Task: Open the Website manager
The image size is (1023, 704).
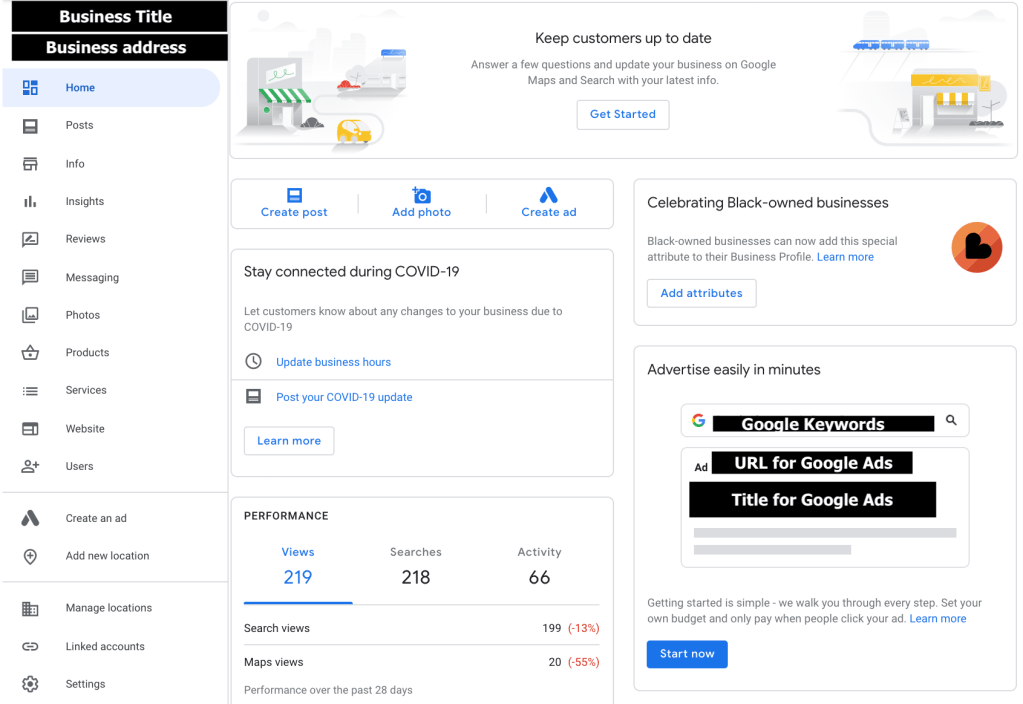Action: pyautogui.click(x=85, y=428)
